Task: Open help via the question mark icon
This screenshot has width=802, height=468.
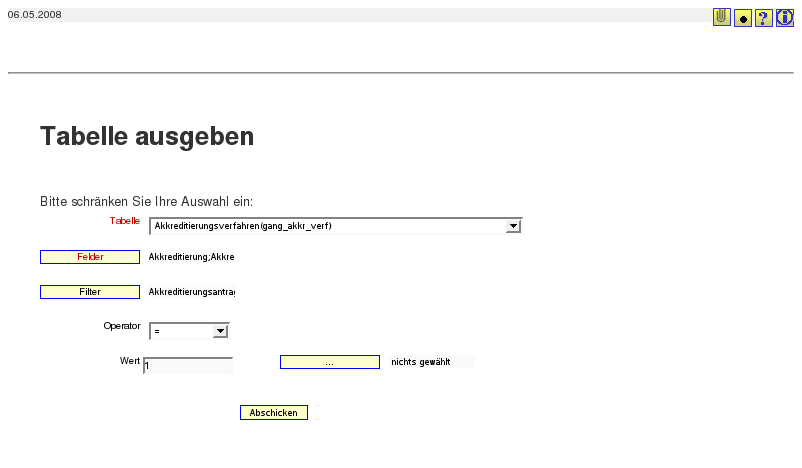Action: [763, 18]
